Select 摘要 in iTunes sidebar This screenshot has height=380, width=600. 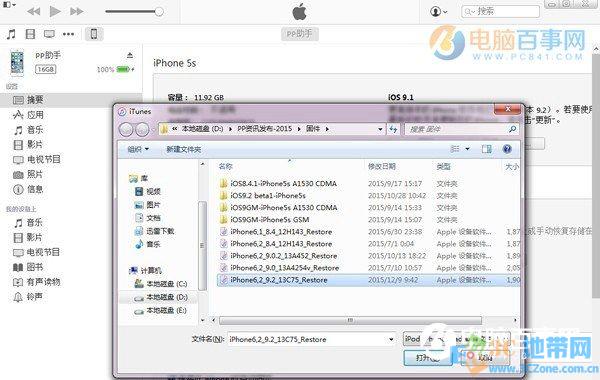click(x=71, y=100)
